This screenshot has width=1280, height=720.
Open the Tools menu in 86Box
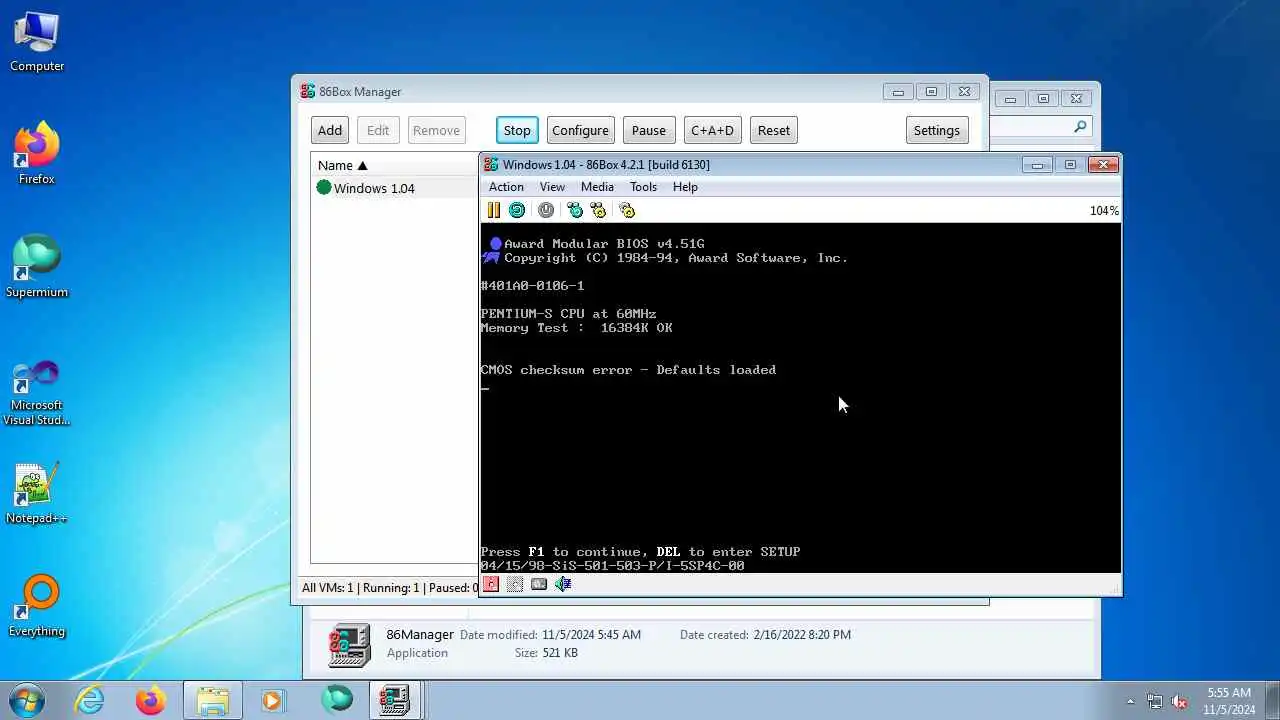643,187
